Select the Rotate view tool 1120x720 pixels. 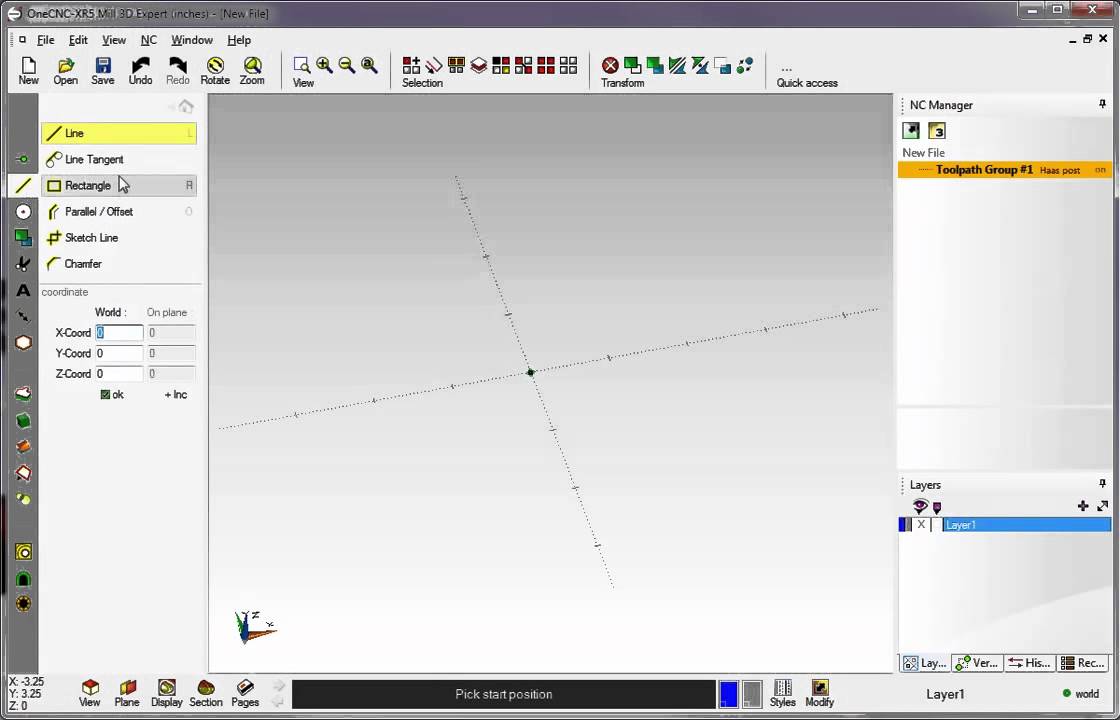tap(215, 71)
